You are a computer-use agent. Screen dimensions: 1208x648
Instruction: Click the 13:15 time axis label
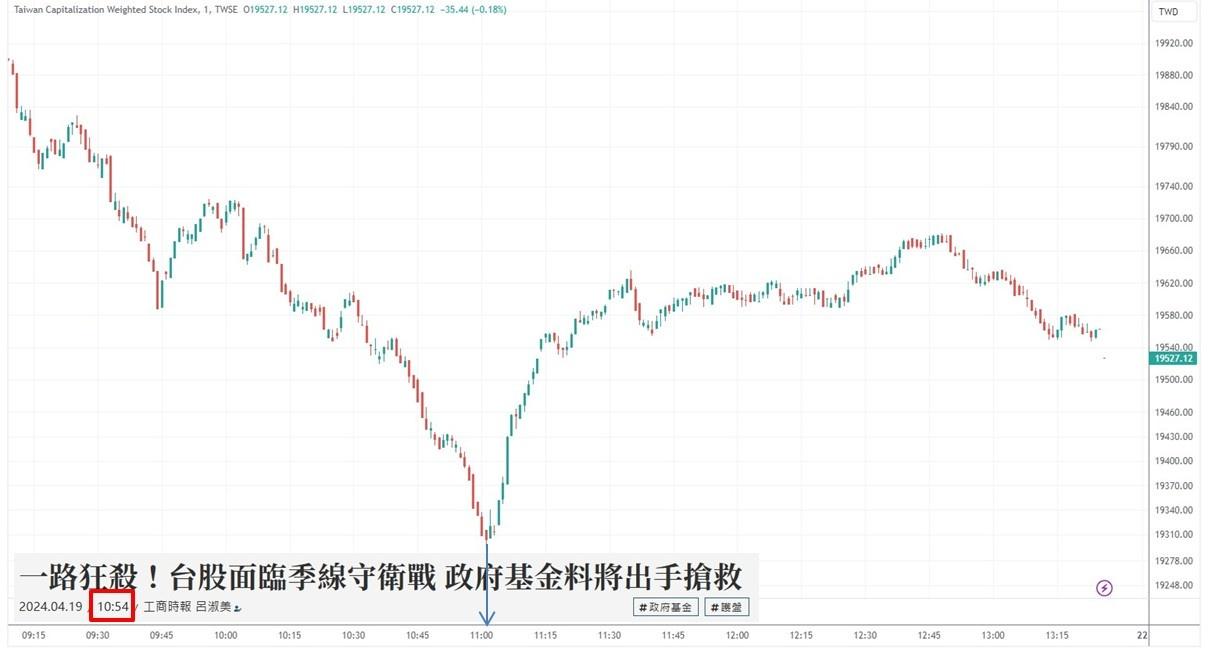(x=1057, y=635)
